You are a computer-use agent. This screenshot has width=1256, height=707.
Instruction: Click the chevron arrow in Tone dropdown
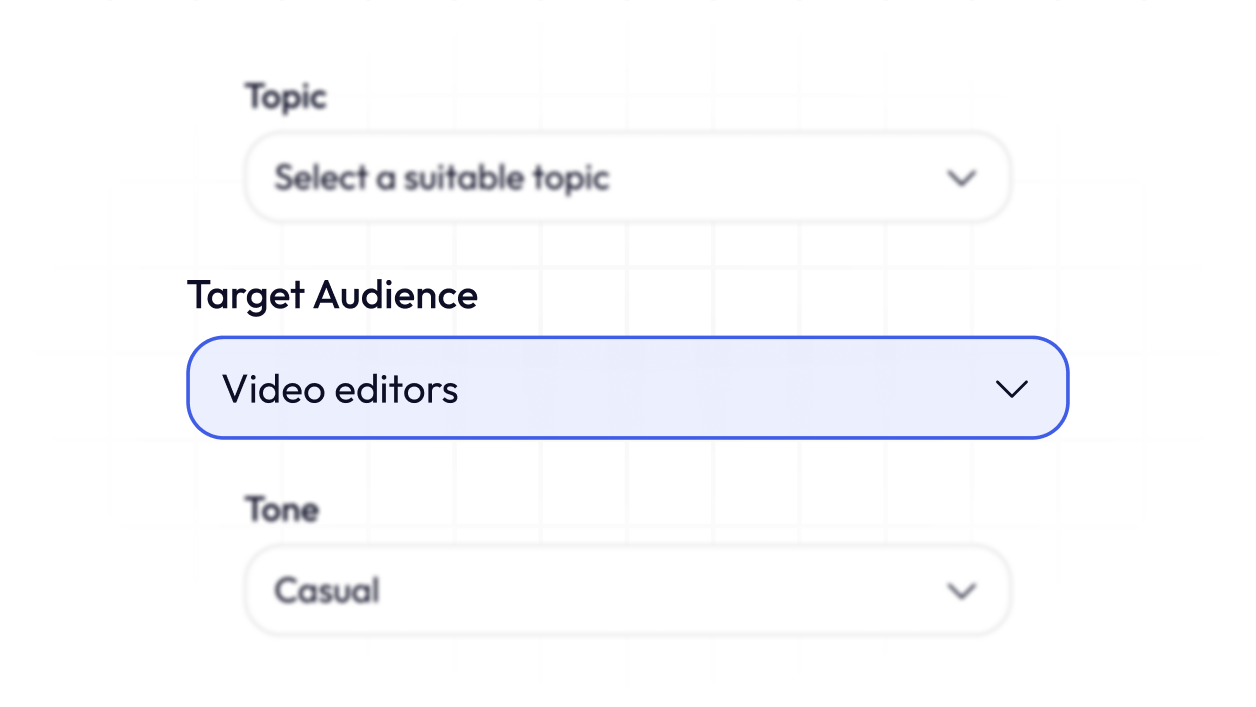(961, 591)
